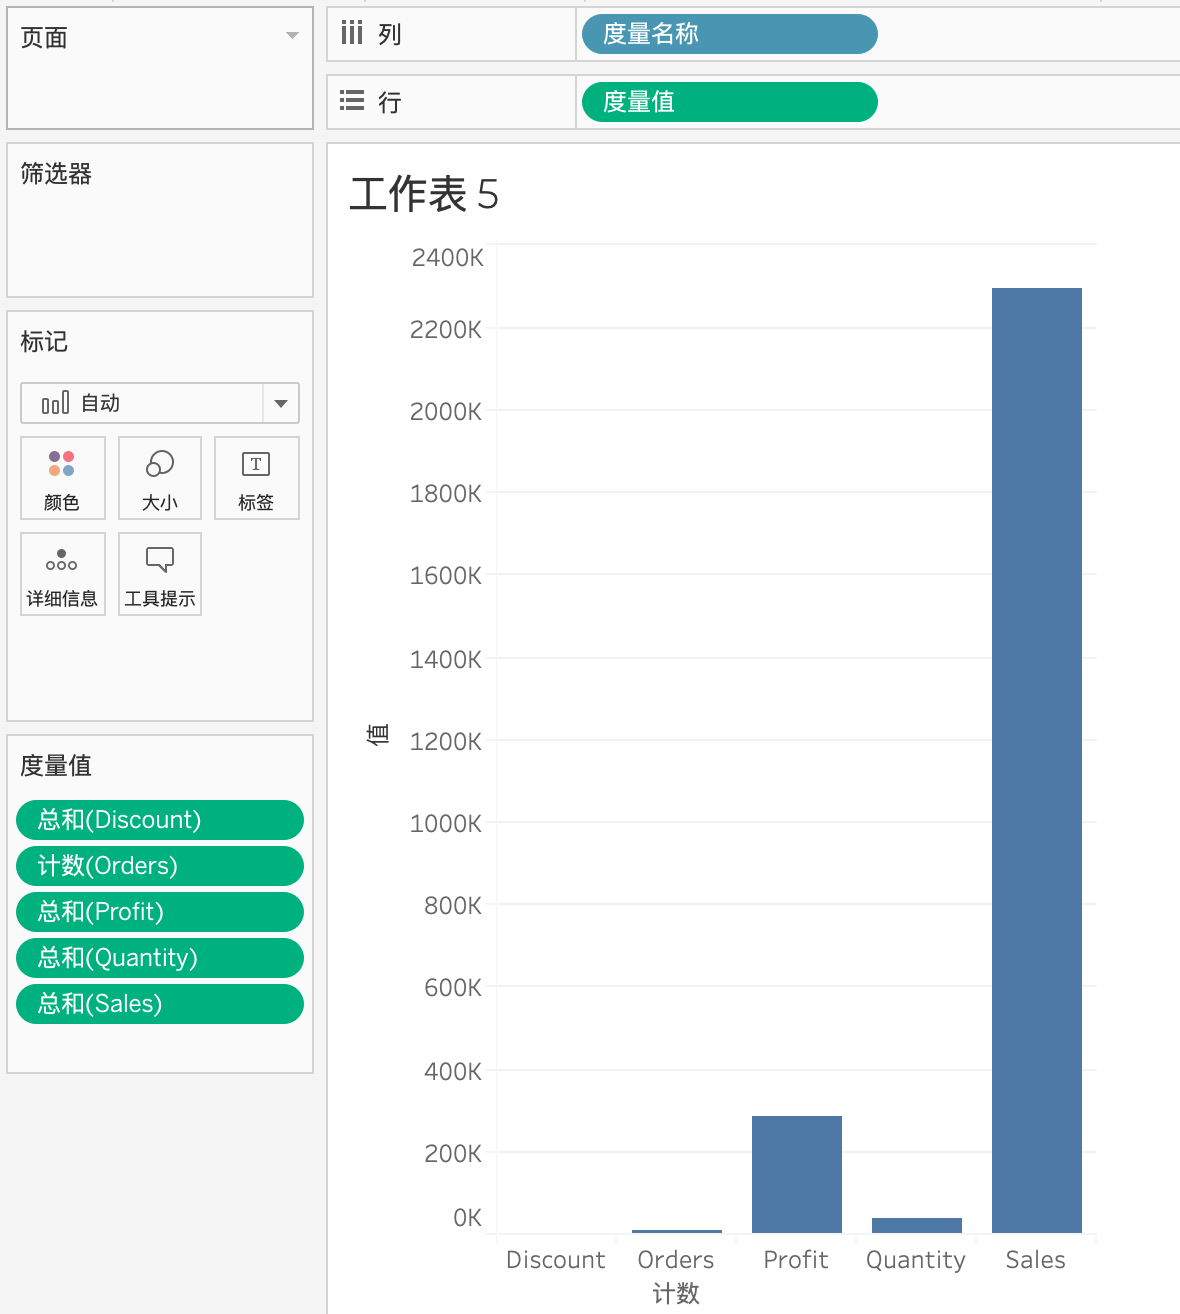Click the 总和(Profit) measure pill
This screenshot has width=1180, height=1314.
pyautogui.click(x=159, y=911)
